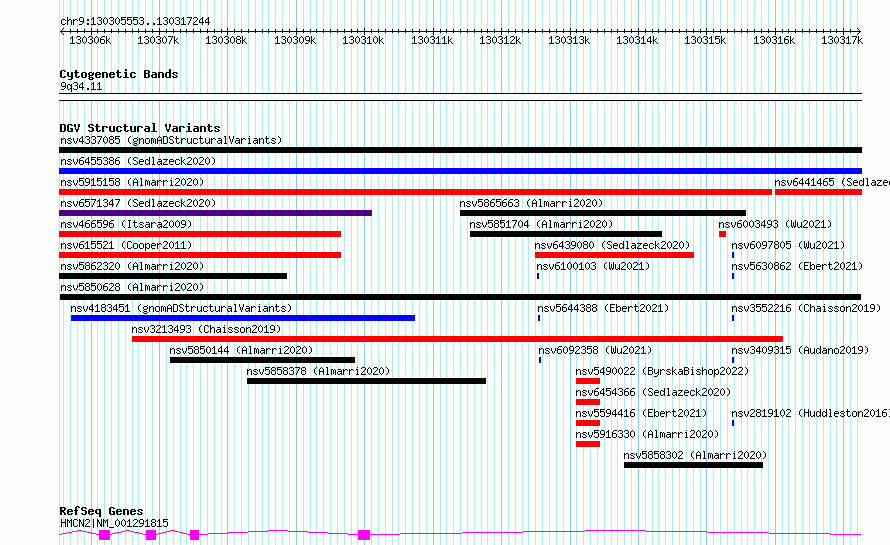890x545 pixels.
Task: Select the nsv3213493 (Chaisson2019) label
Action: click(206, 329)
